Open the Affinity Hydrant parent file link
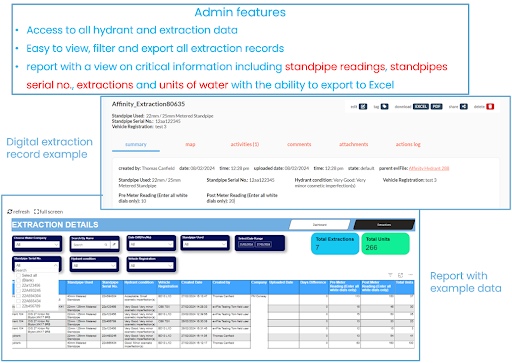The height and width of the screenshot is (363, 512). point(429,168)
